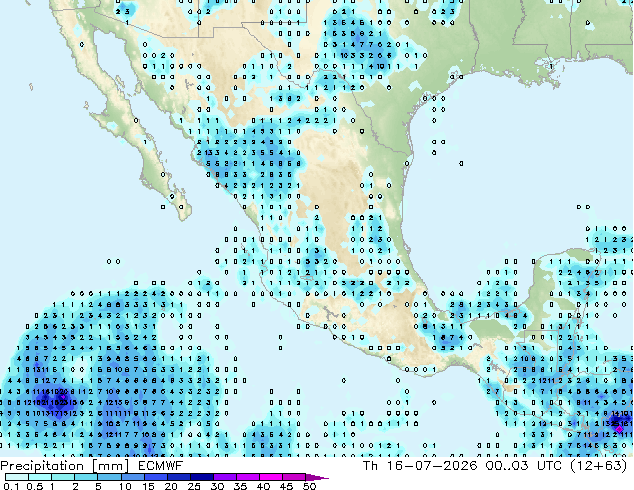This screenshot has width=634, height=490.
Task: Click the 5–10 mm legend color swatch
Action: pyautogui.click(x=110, y=477)
